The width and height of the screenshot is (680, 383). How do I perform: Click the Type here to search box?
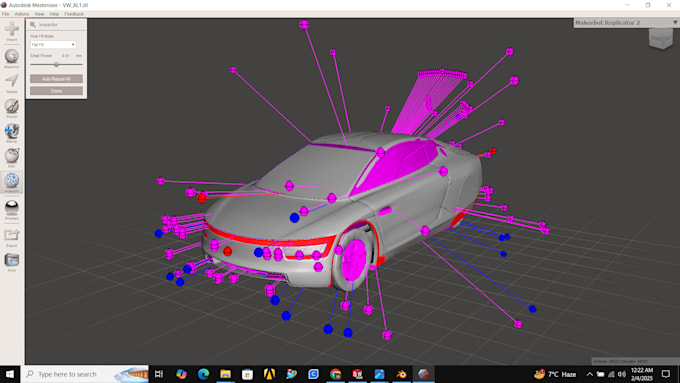coord(86,374)
